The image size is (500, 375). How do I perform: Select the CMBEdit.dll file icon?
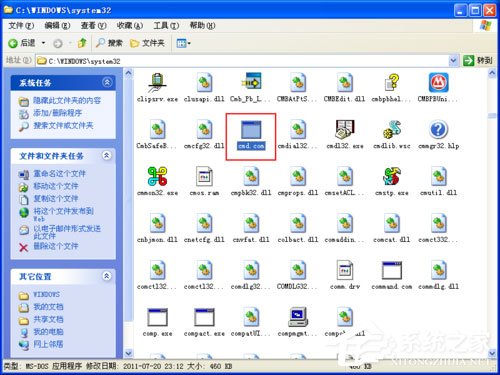[x=345, y=83]
